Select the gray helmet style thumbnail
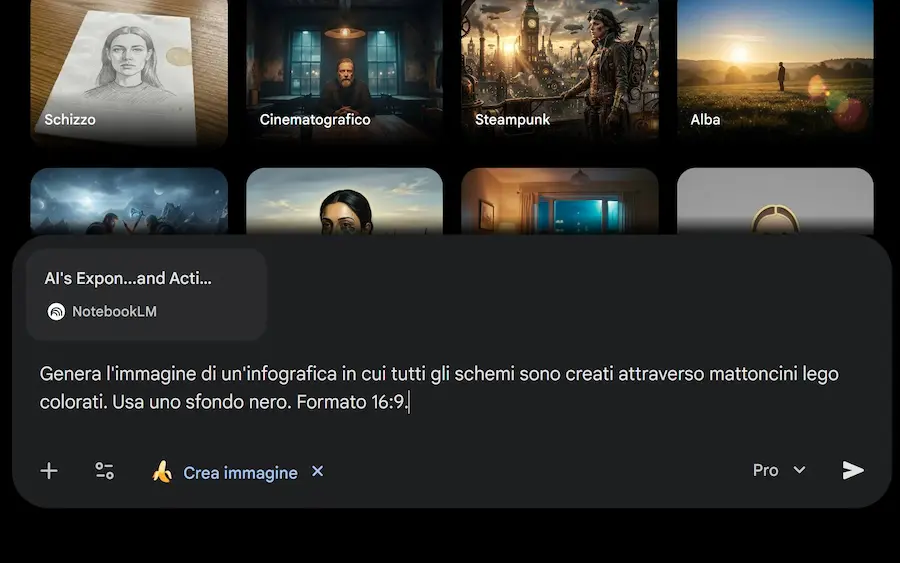The height and width of the screenshot is (563, 900). click(775, 201)
